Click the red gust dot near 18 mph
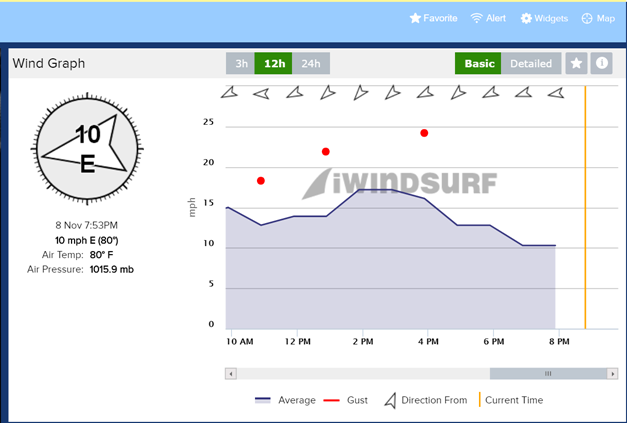The width and height of the screenshot is (627, 423). (x=261, y=181)
